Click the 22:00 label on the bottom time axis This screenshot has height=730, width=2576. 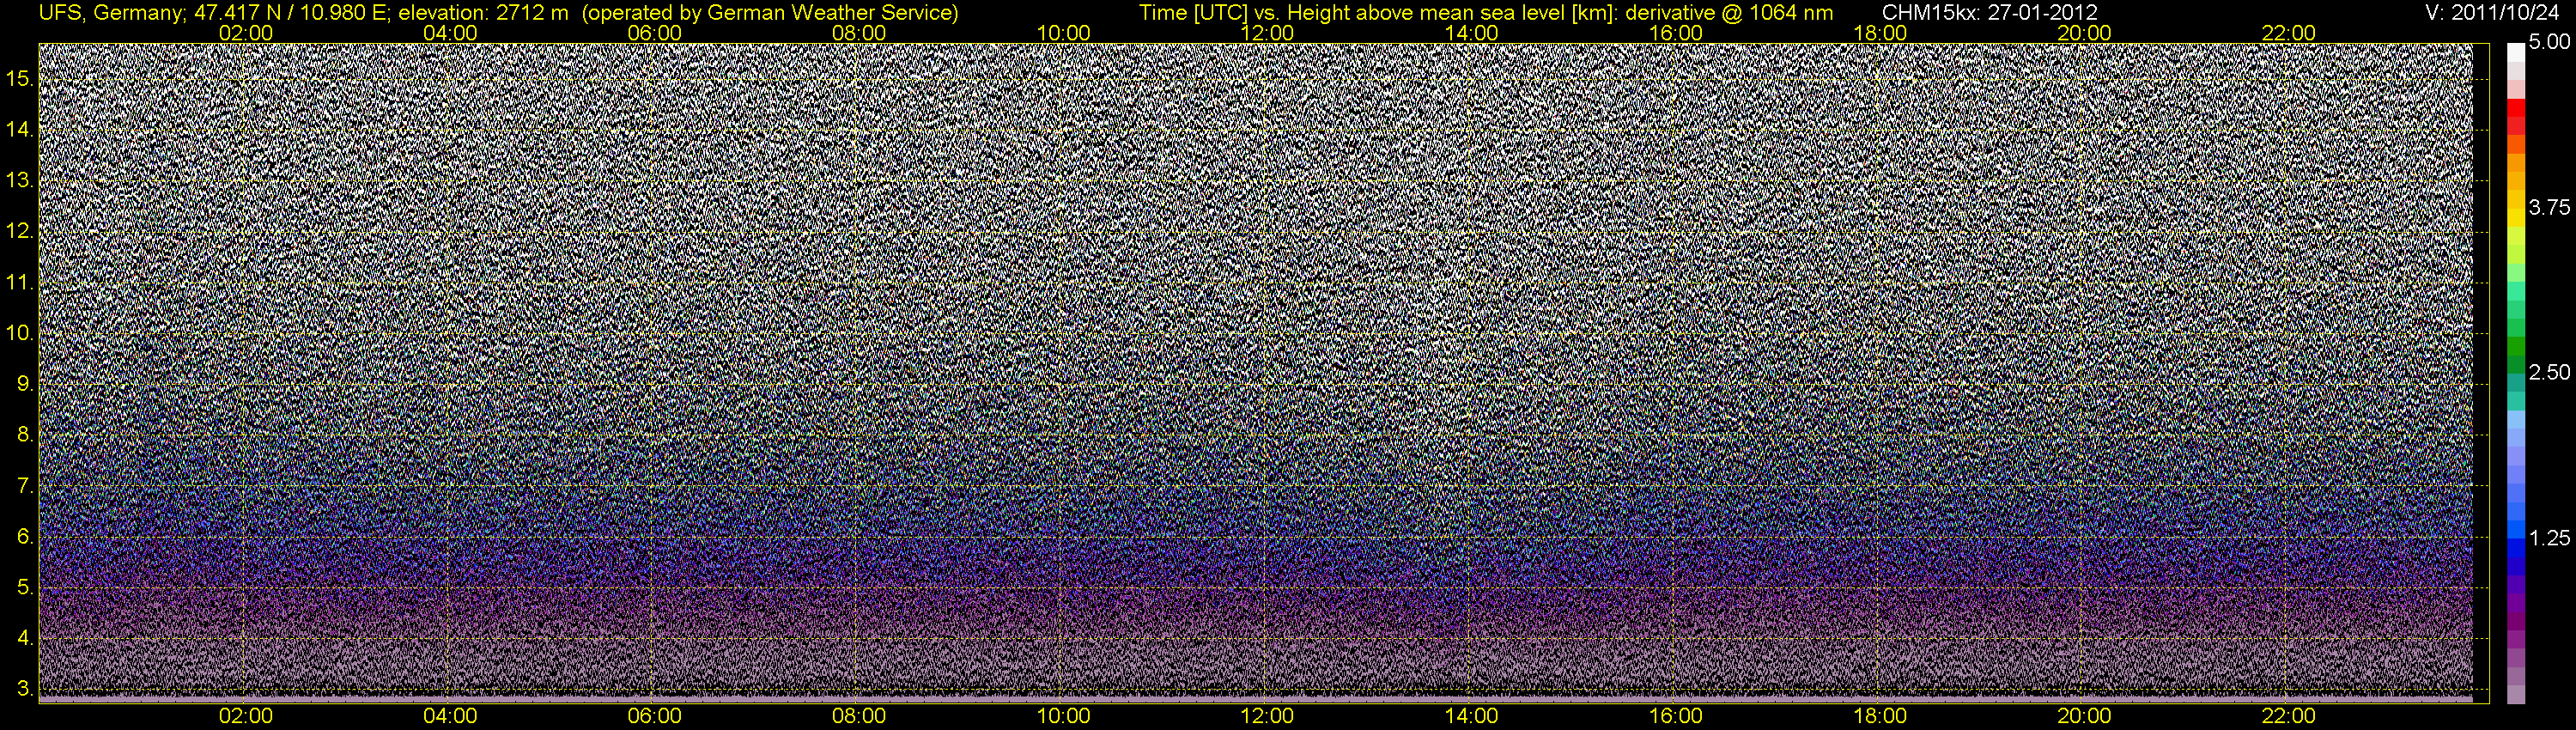pos(2288,716)
